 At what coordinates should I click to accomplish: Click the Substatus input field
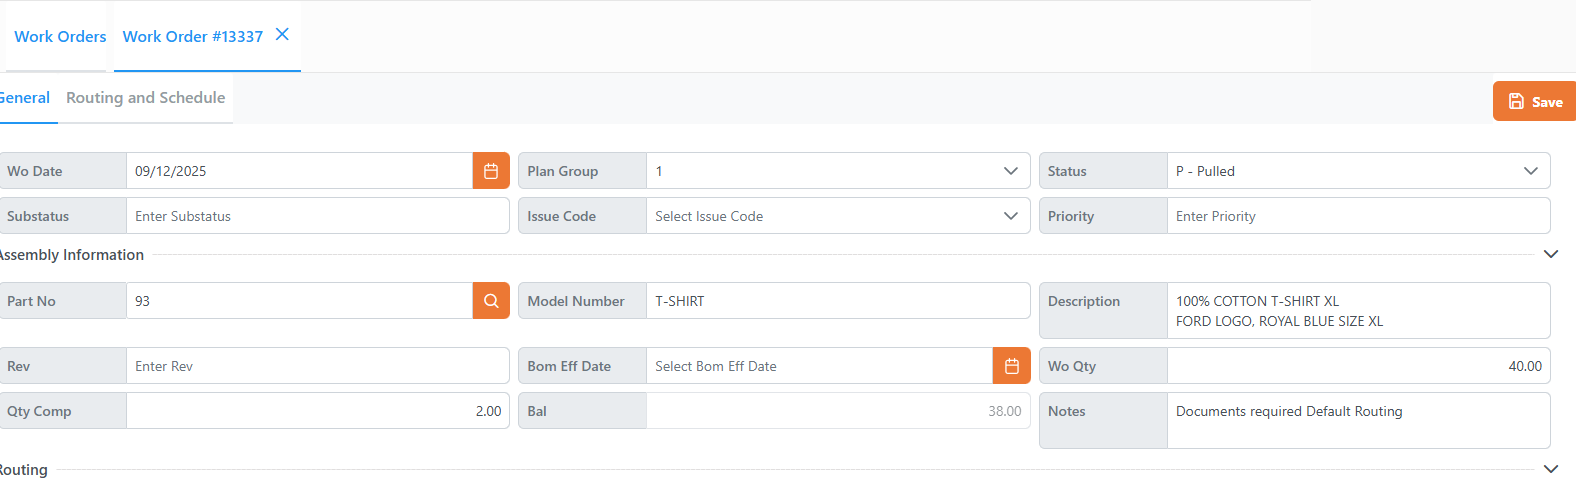click(317, 216)
